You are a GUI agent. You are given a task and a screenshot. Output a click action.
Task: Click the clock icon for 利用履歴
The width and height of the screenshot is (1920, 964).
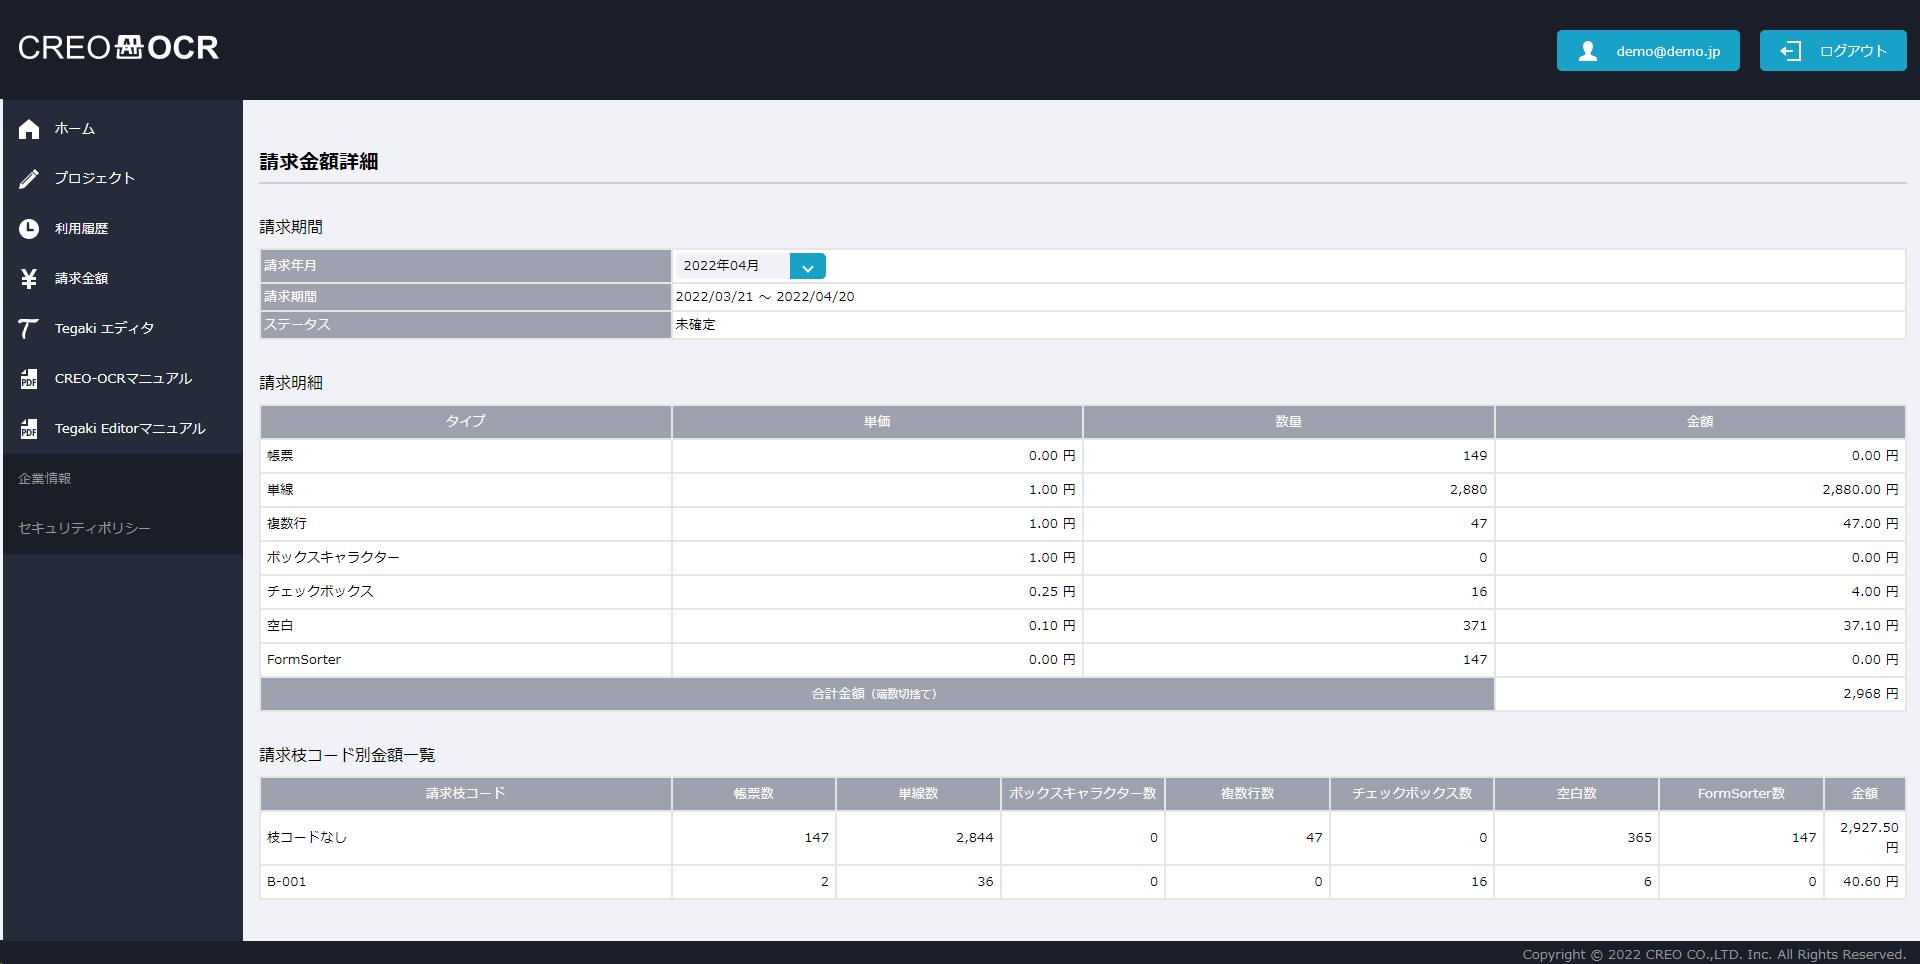[x=29, y=229]
